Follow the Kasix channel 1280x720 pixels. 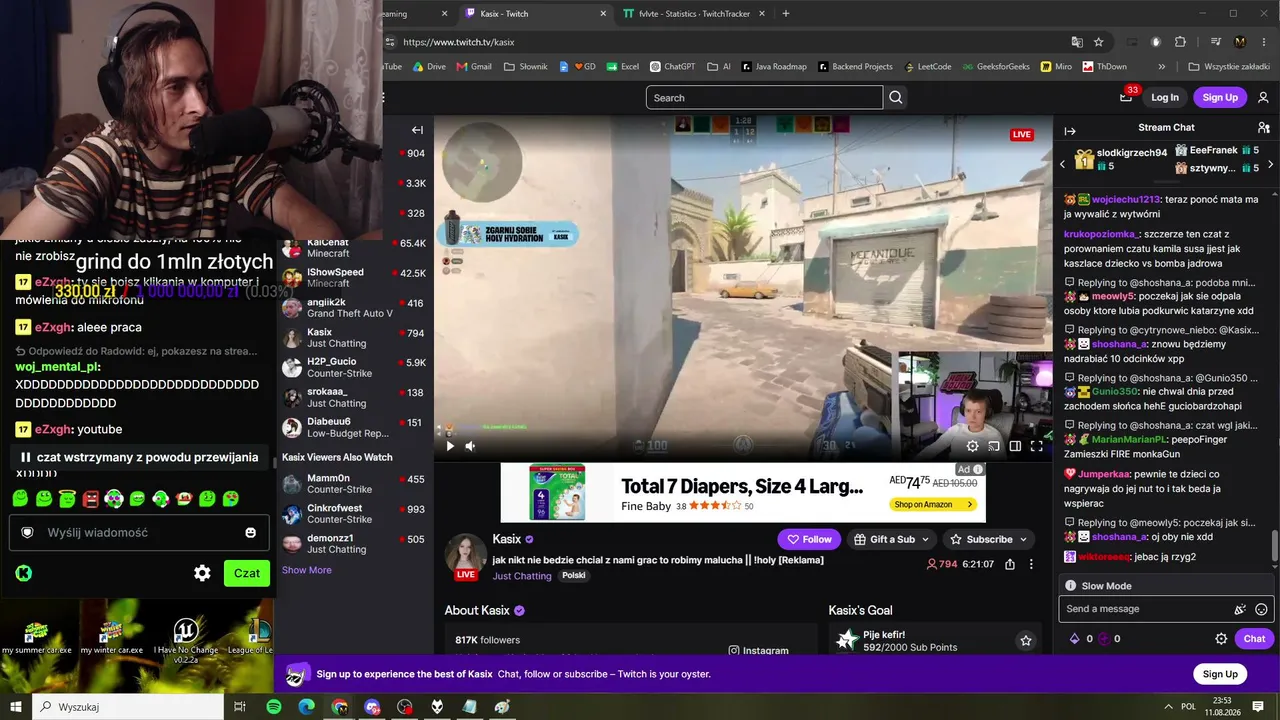[x=809, y=539]
